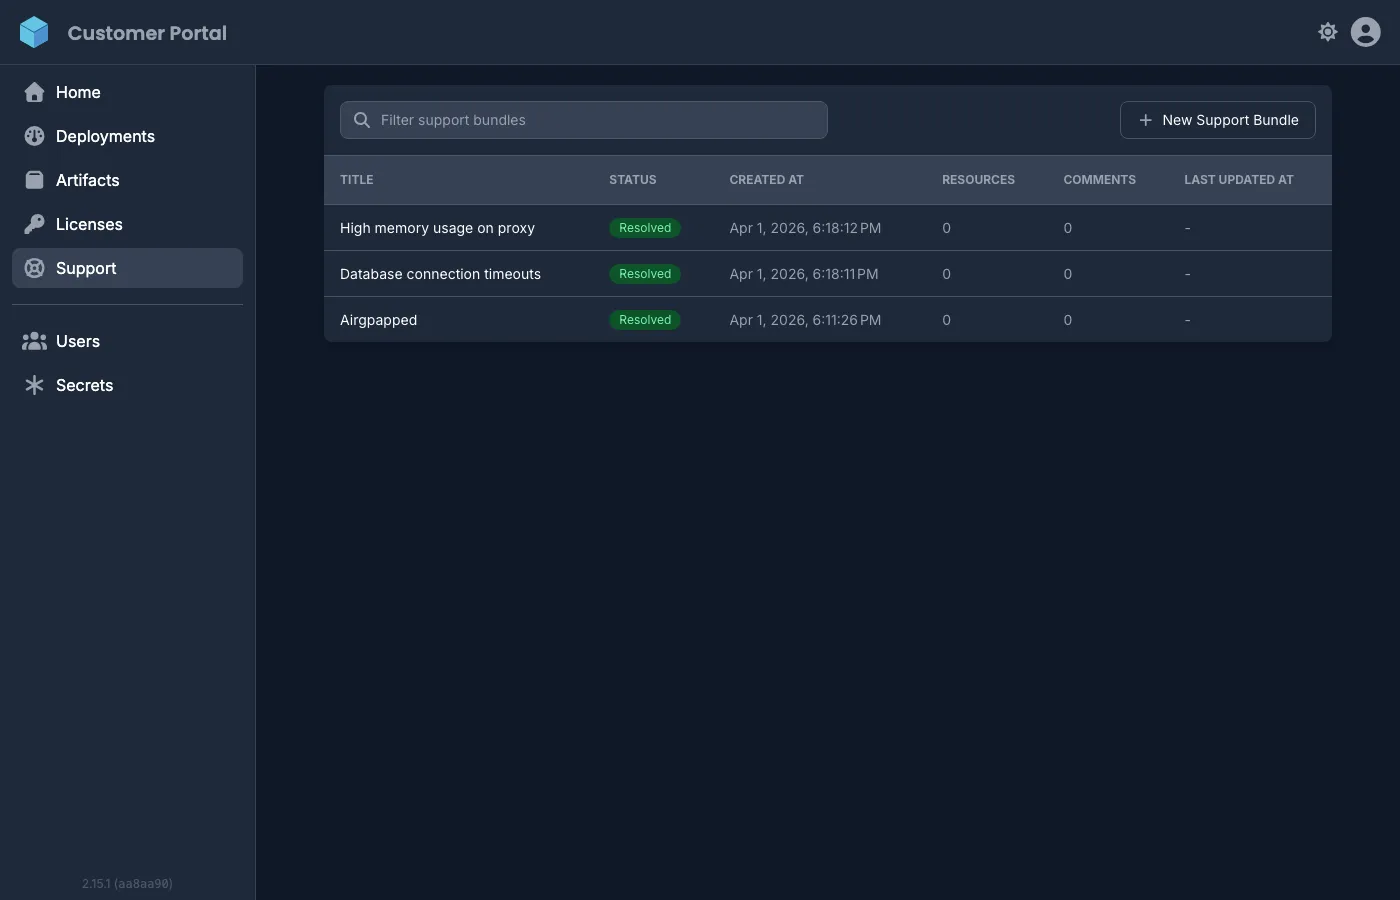Open the High memory usage on proxy bundle
1400x900 pixels.
point(437,227)
